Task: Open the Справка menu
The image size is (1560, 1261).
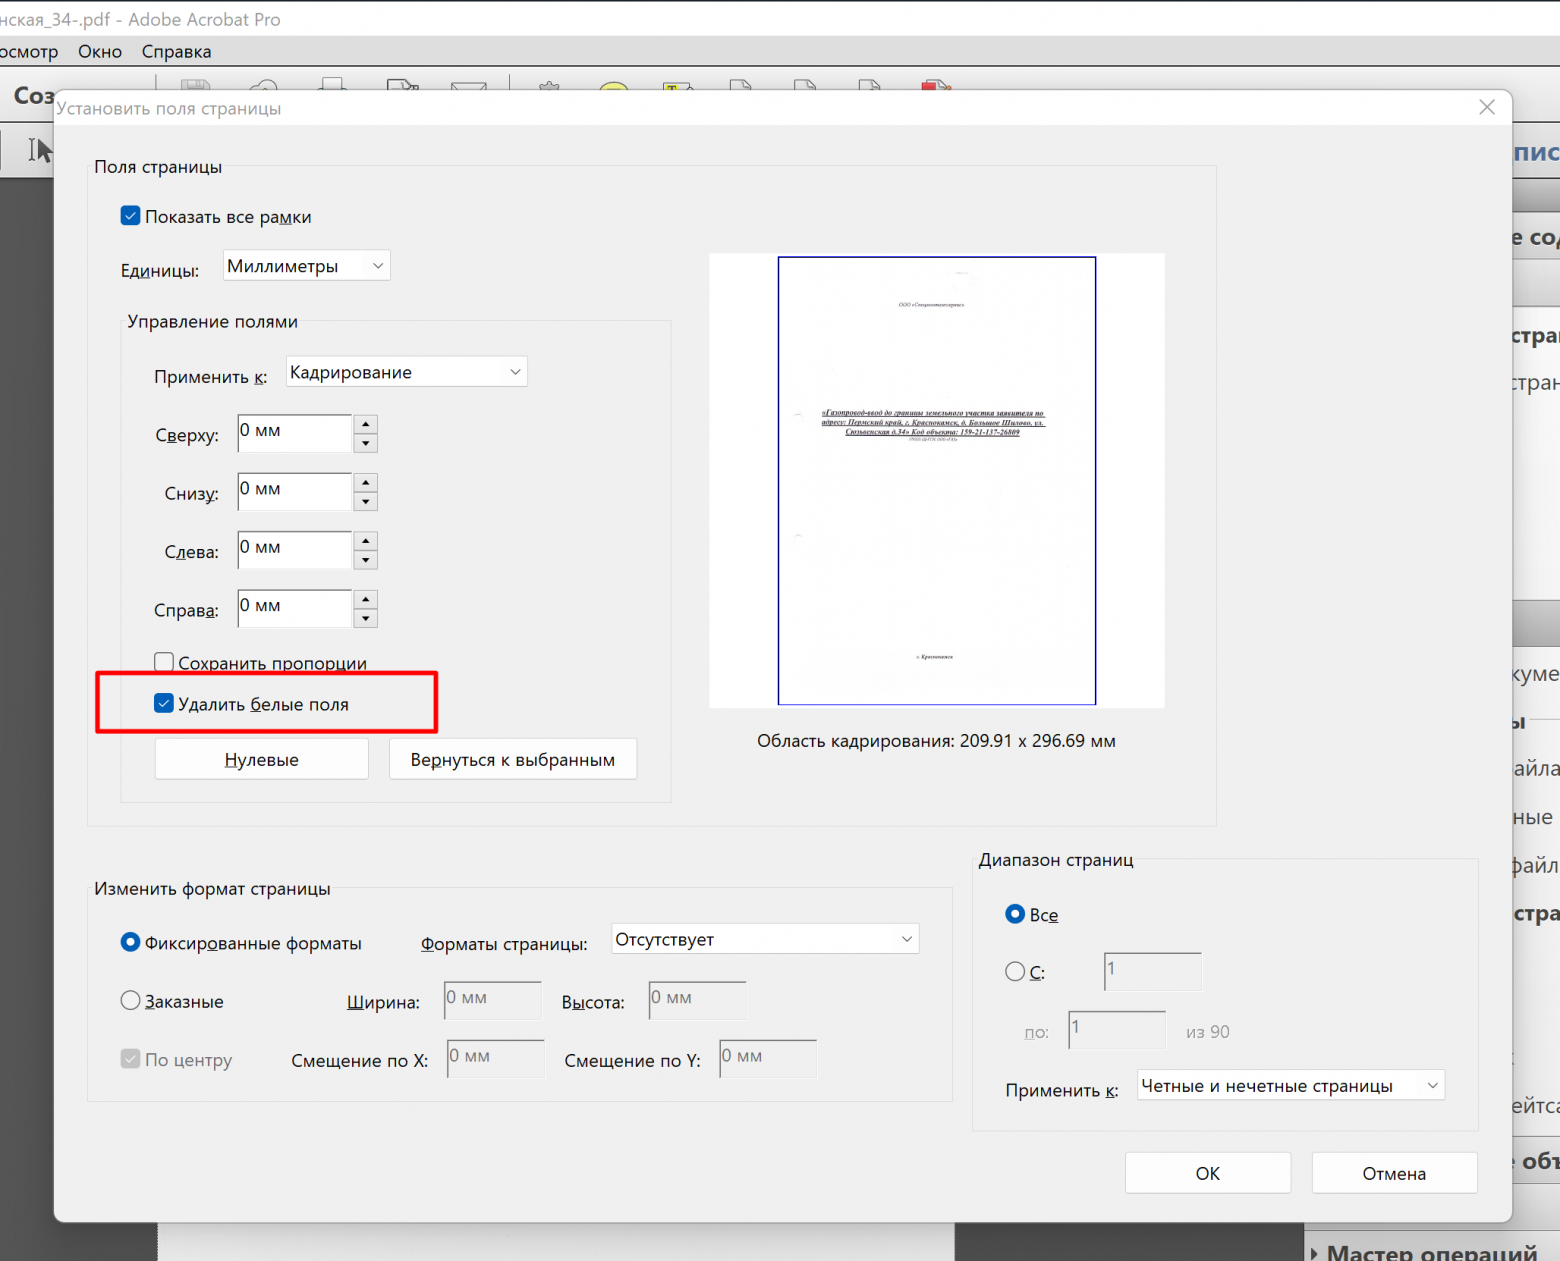Action: 176,51
